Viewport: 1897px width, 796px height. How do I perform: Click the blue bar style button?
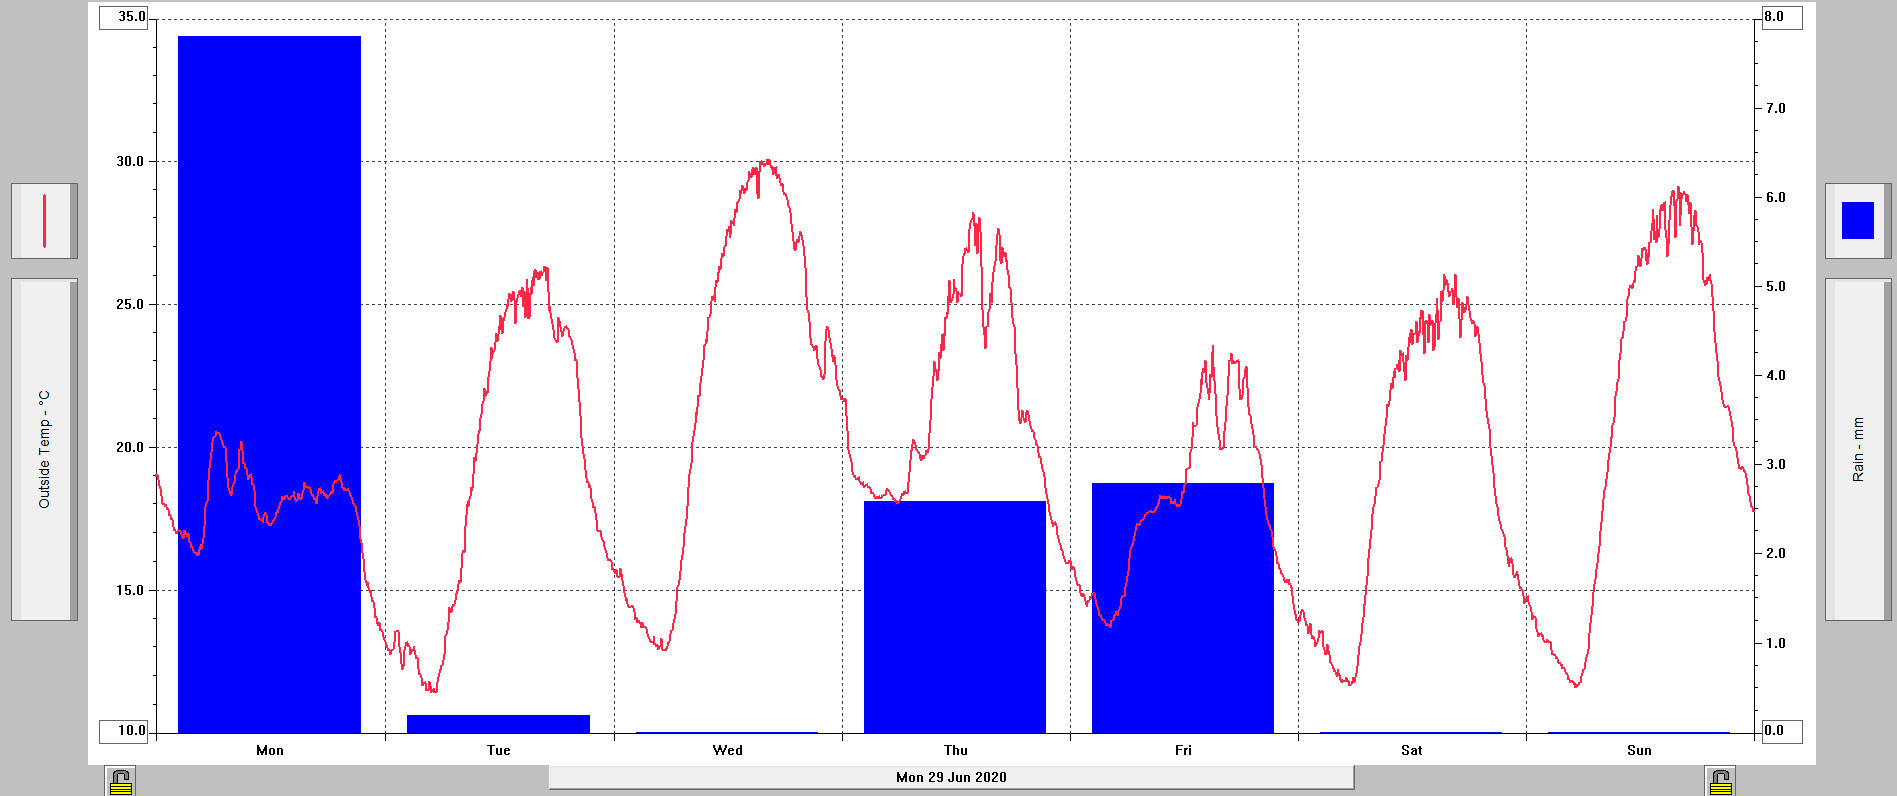point(1857,221)
